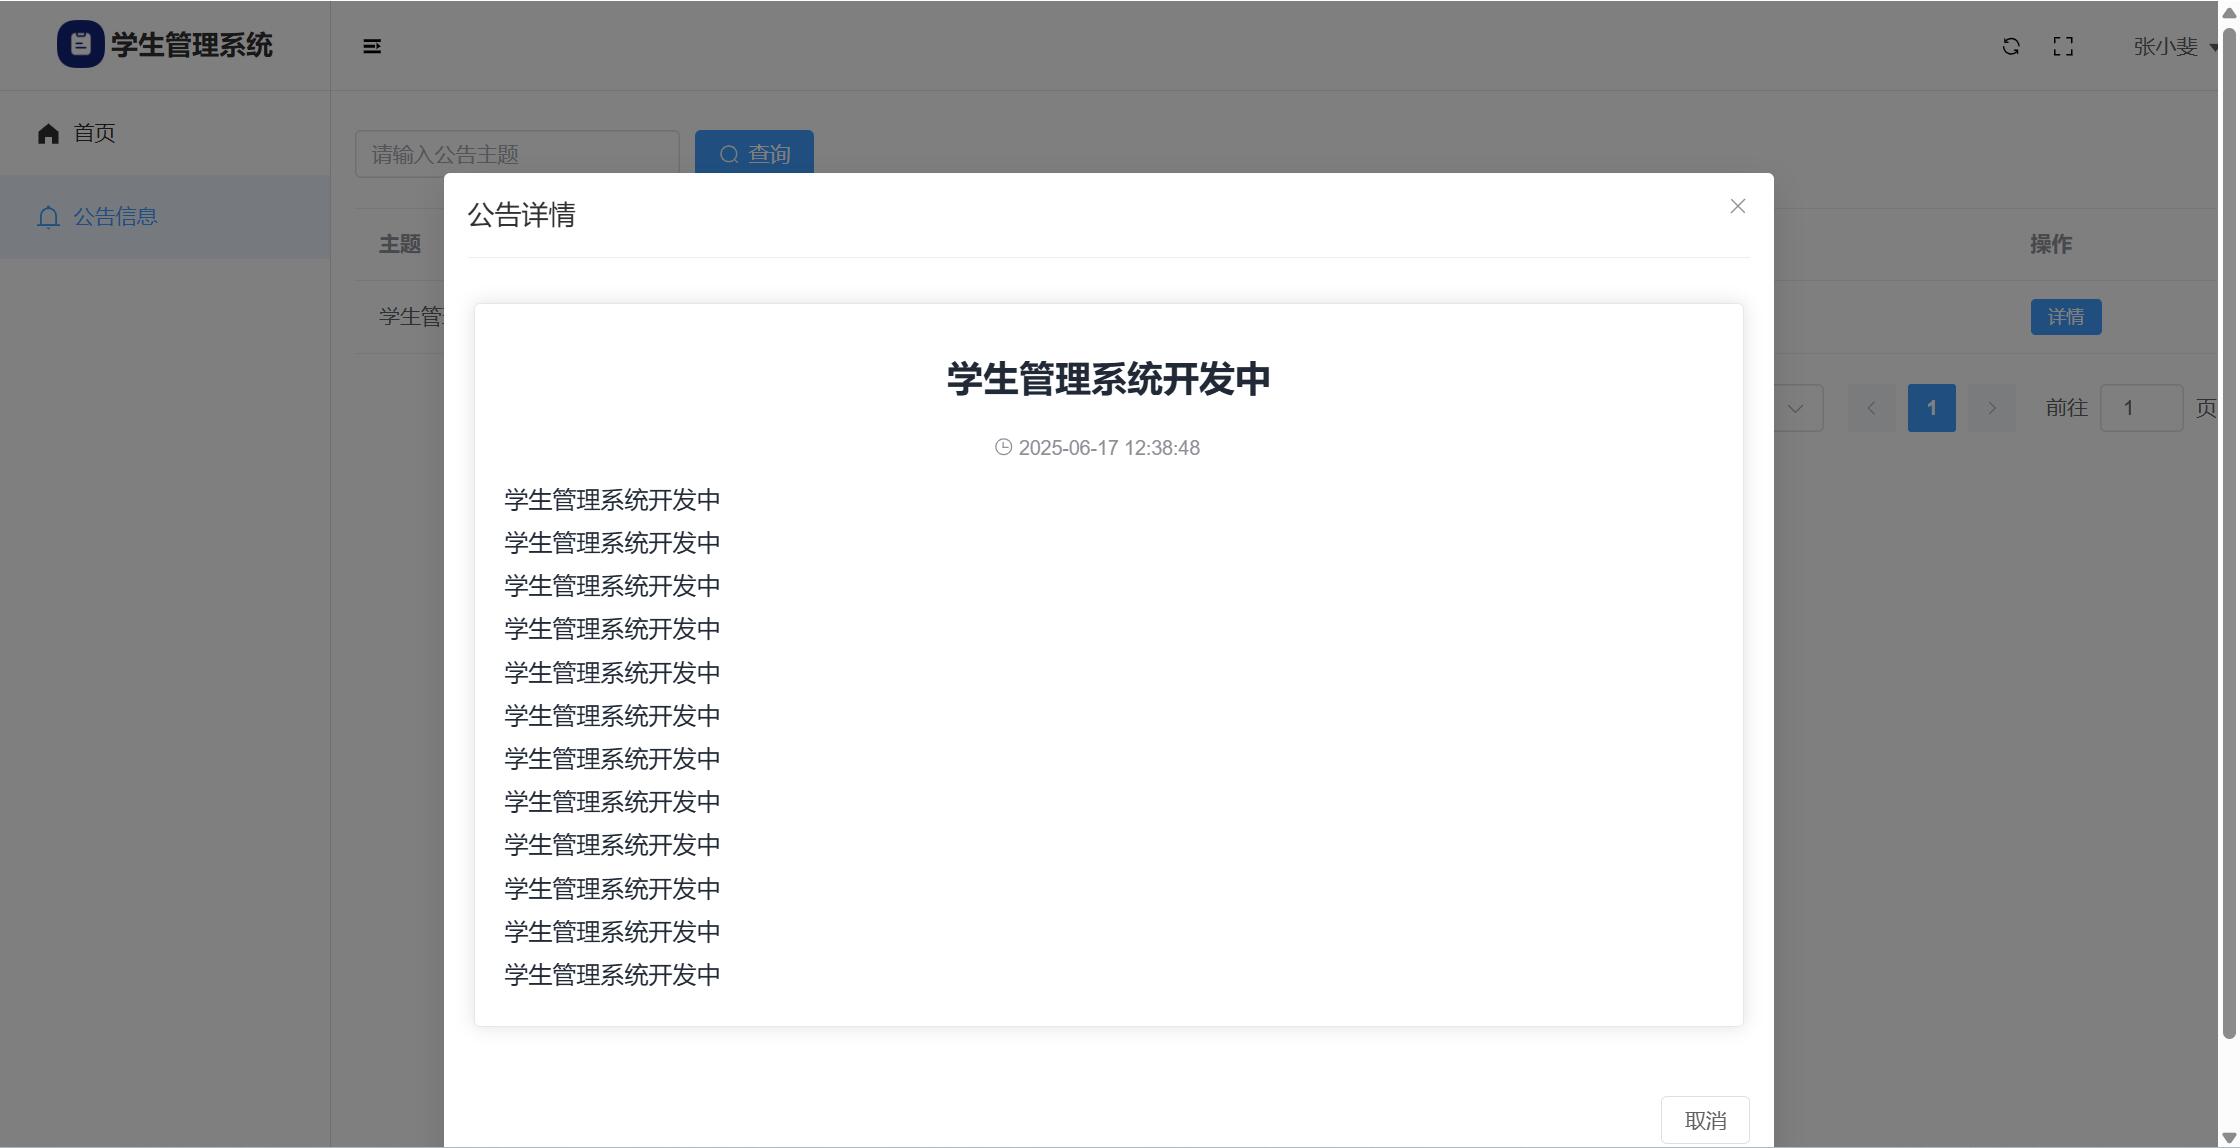Screen dimensions: 2240x1148
Task: Click scrollbar down arrow at bottom
Action: [2228, 1137]
